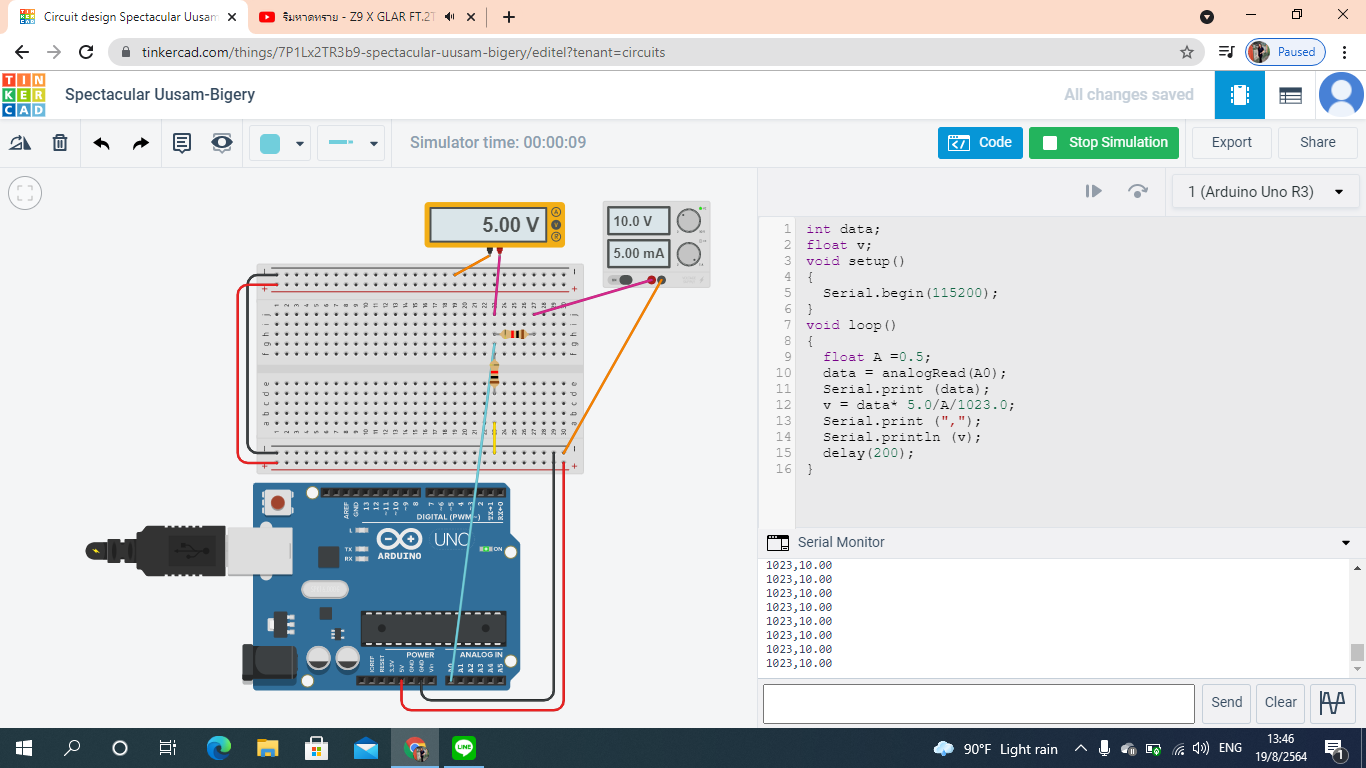This screenshot has width=1366, height=768.
Task: Click the Tinkercad logo
Action: [23, 95]
